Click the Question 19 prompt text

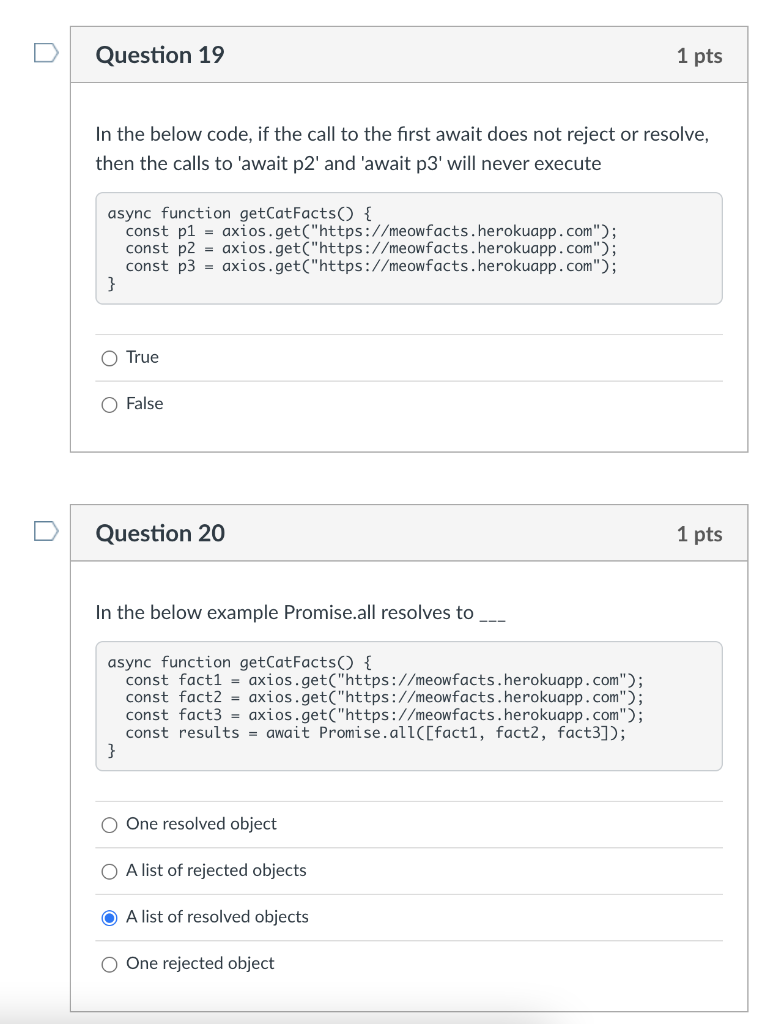point(402,148)
